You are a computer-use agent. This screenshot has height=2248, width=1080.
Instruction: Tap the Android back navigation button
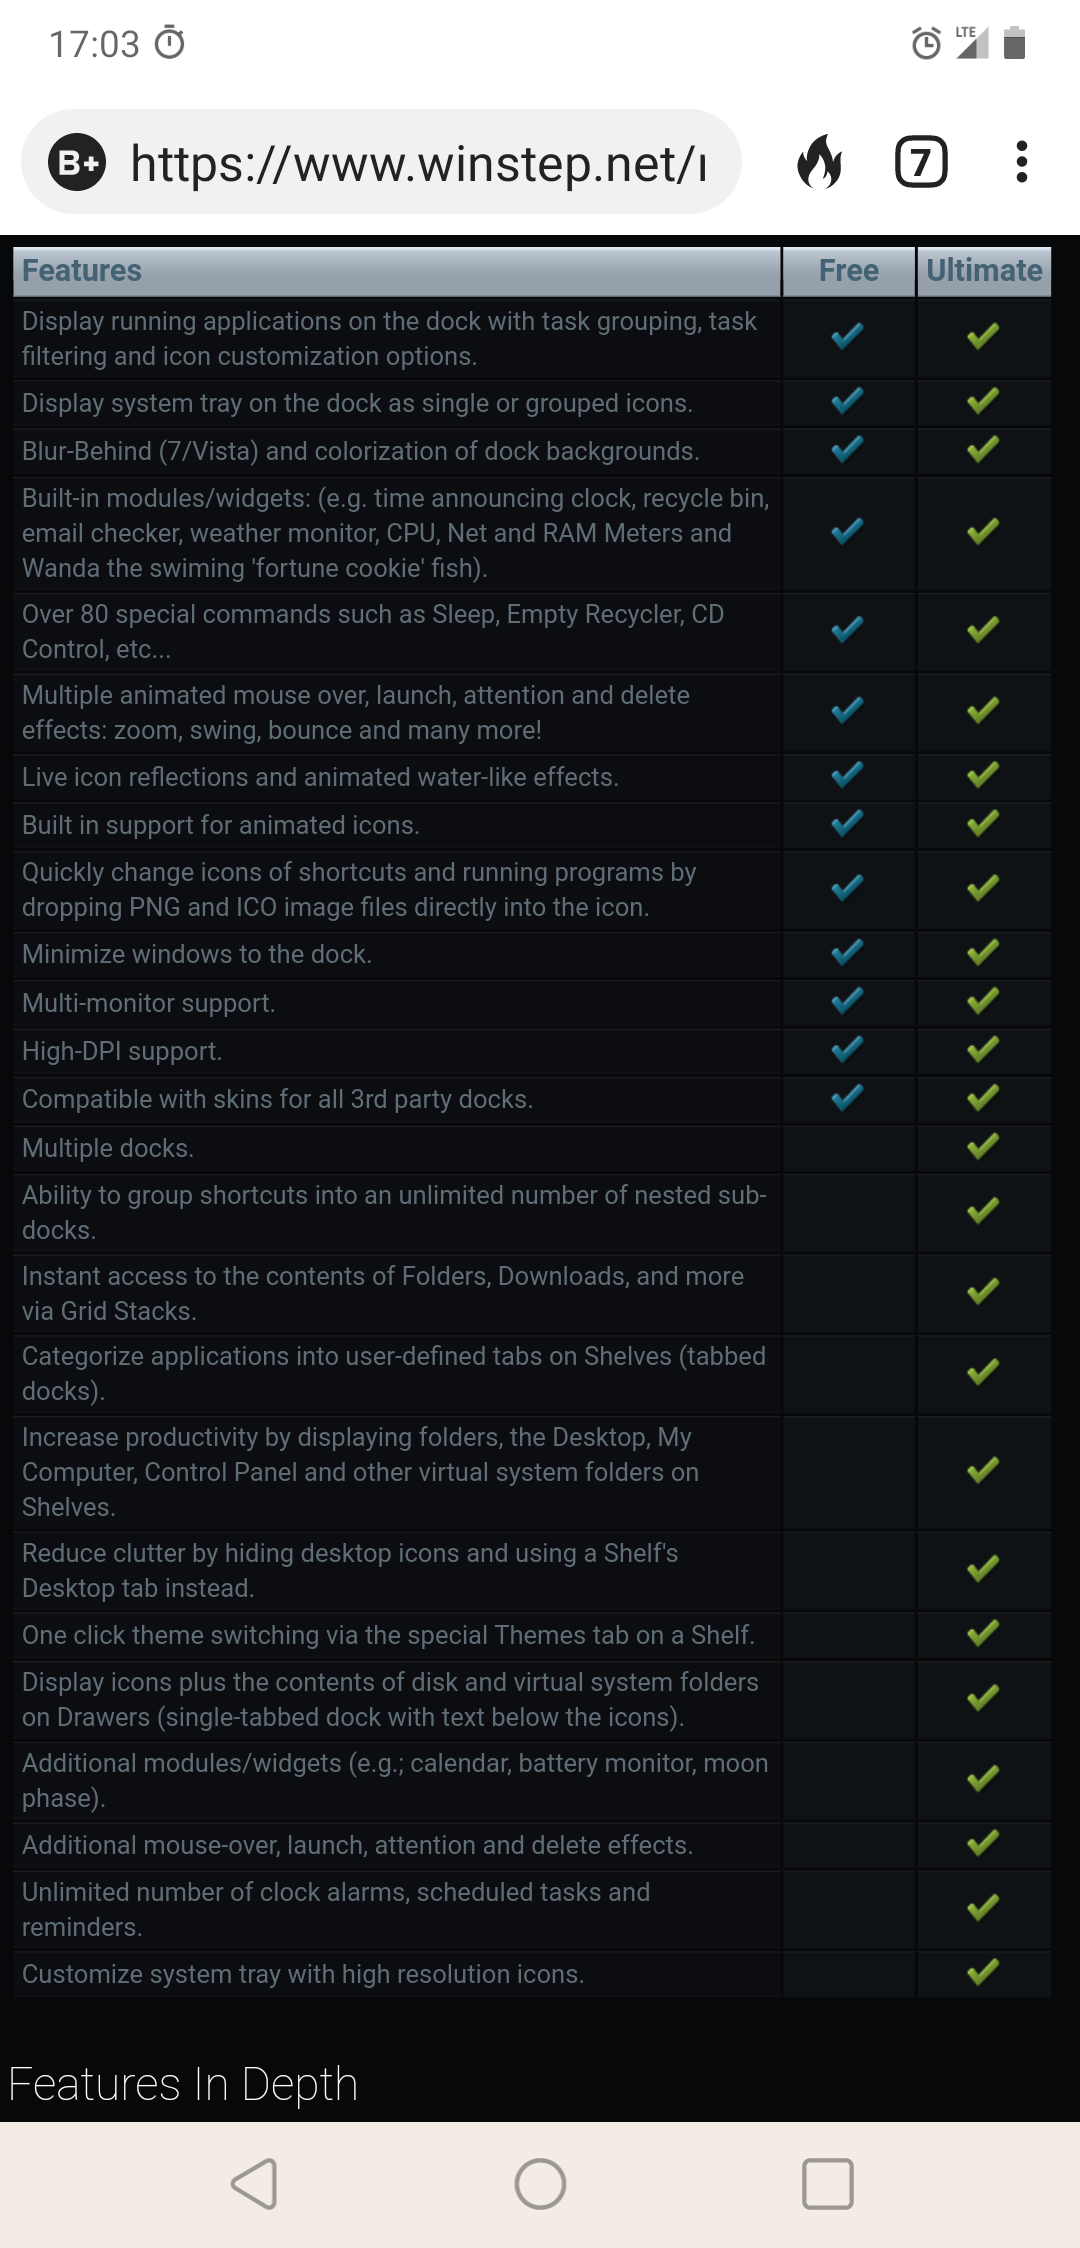coord(254,2183)
